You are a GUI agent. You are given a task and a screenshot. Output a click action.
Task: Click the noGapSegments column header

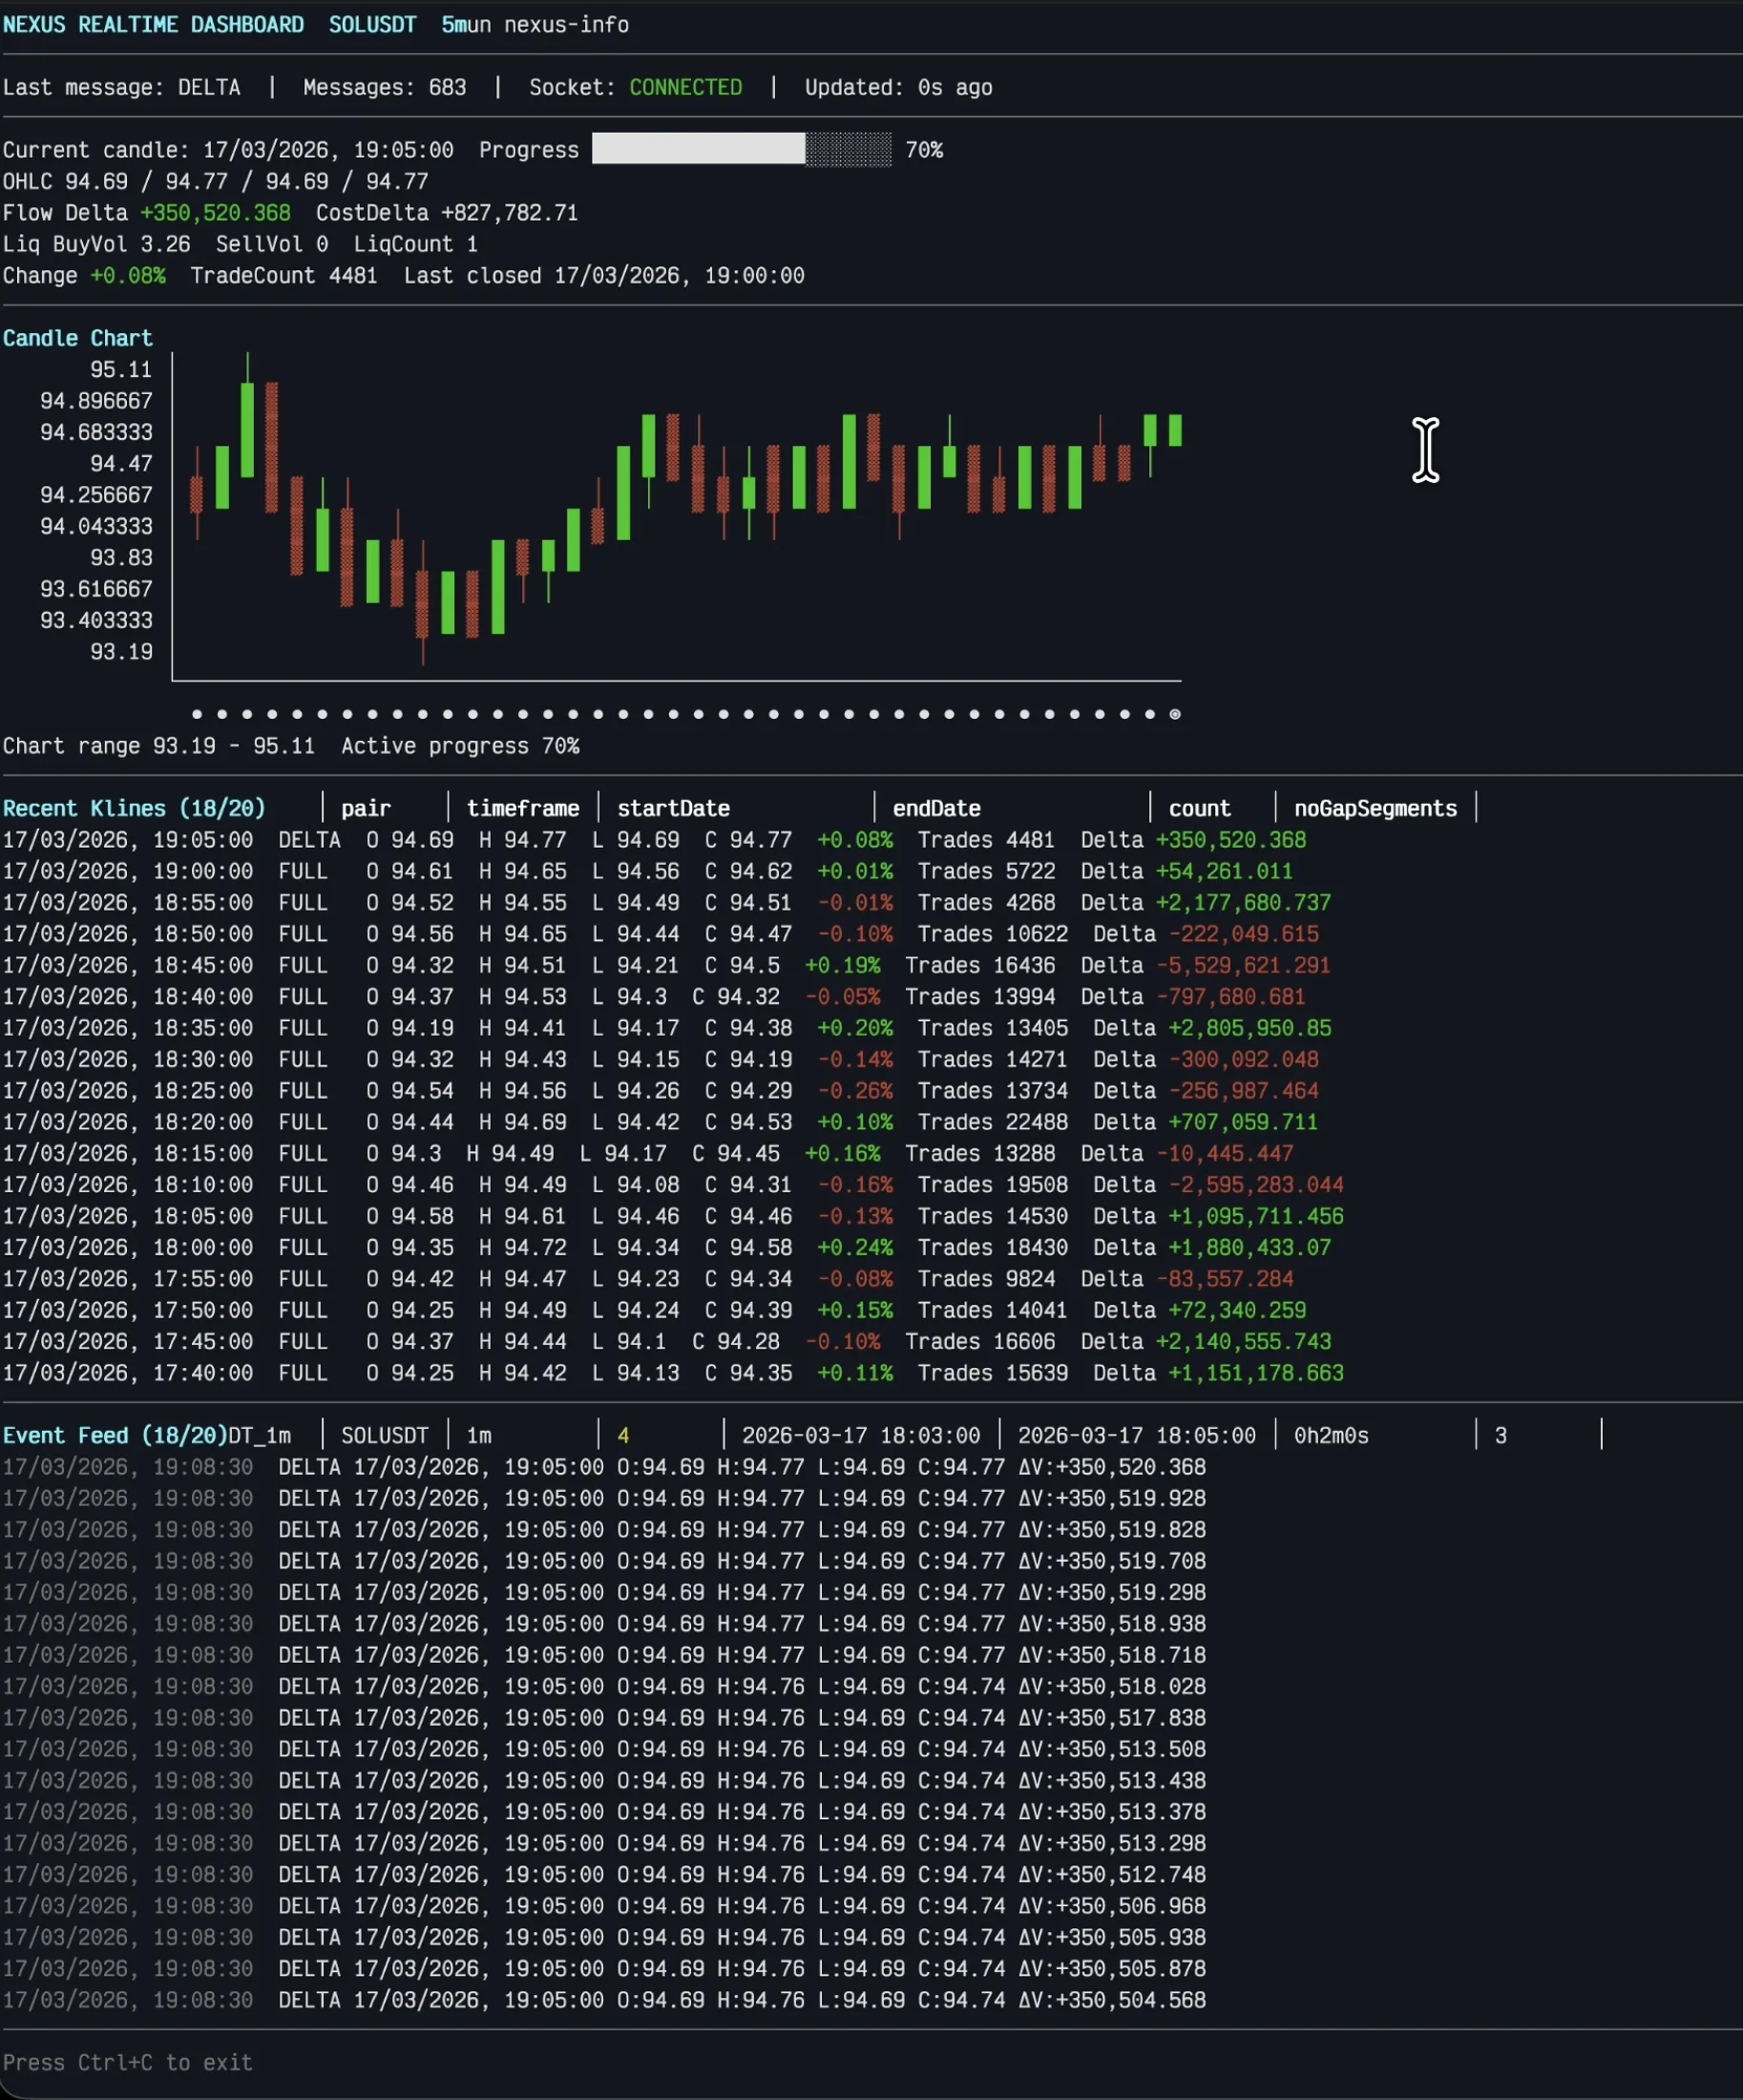[1375, 808]
